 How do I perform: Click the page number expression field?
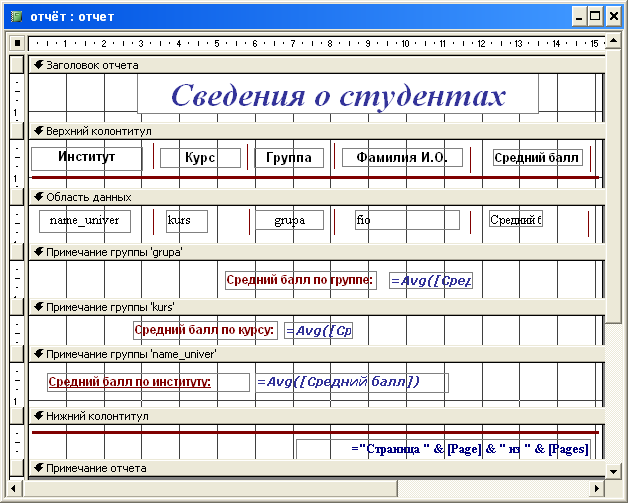pos(443,449)
